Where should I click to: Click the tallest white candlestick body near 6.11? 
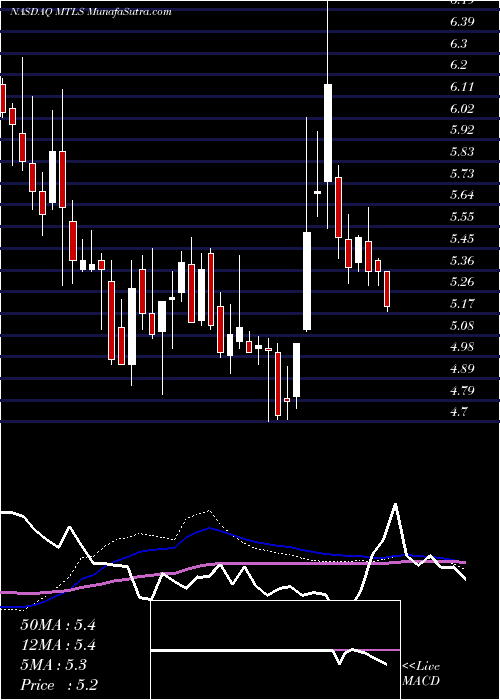(x=328, y=133)
